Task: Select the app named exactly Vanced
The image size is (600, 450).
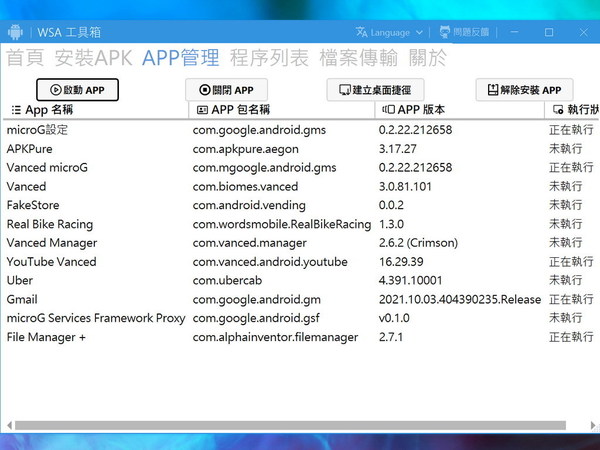Action: 300,187
